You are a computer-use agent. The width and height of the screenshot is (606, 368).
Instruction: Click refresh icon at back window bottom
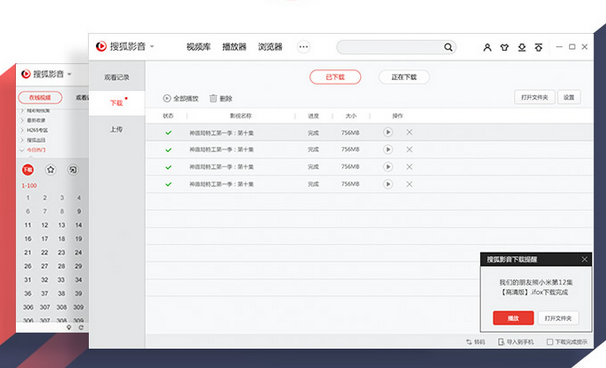click(x=81, y=327)
